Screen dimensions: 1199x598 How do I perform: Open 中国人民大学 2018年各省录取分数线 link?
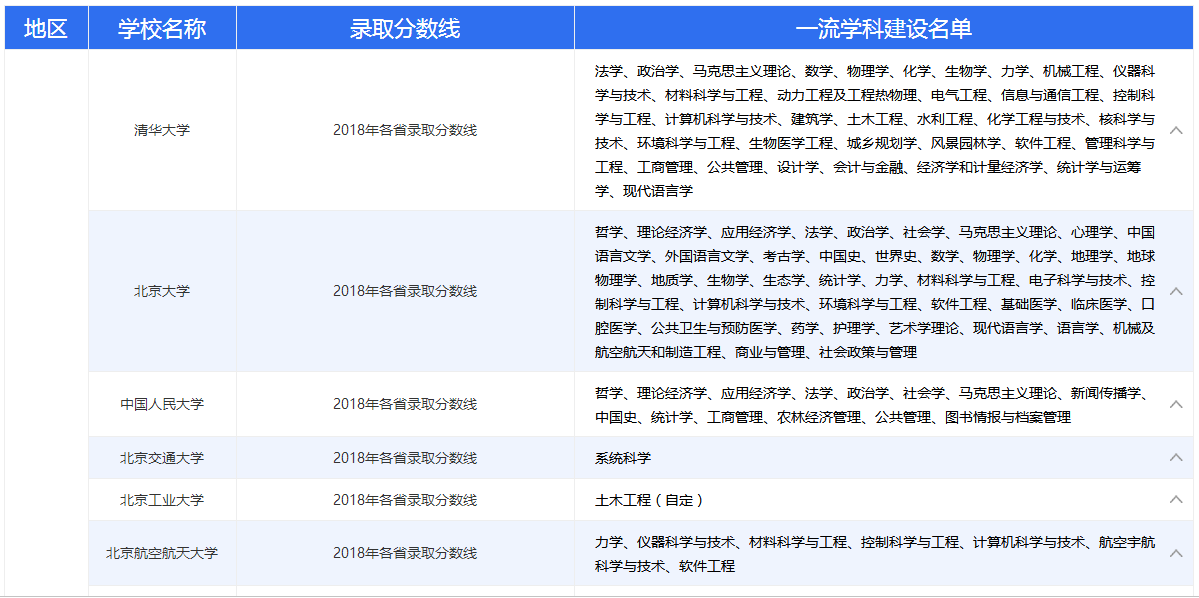point(405,404)
